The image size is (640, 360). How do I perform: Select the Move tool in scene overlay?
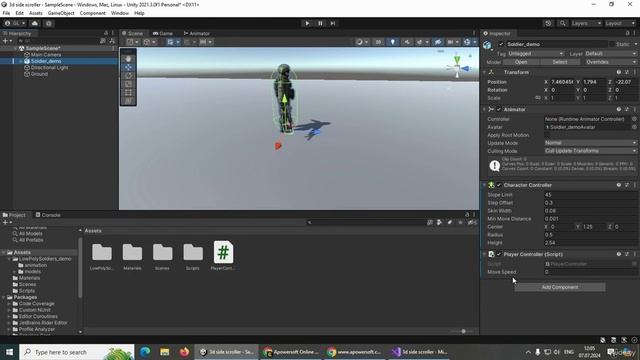[129, 67]
